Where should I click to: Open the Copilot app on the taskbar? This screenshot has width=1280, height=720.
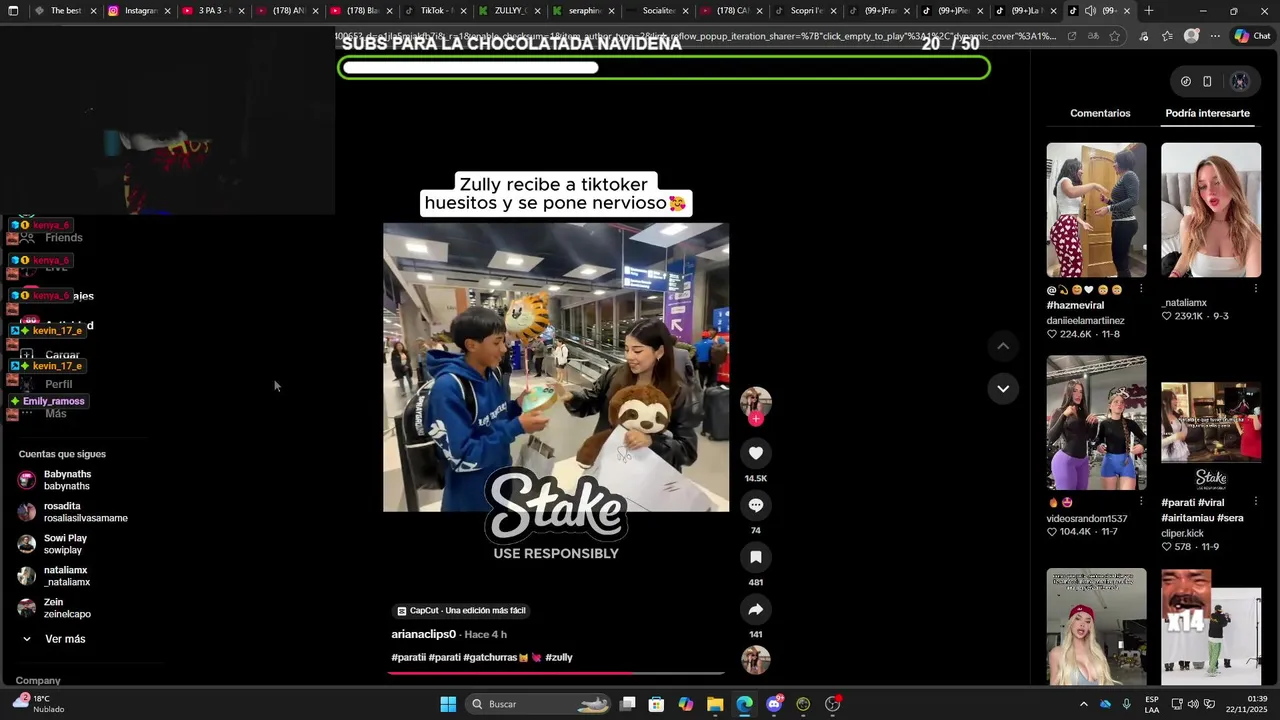(686, 704)
